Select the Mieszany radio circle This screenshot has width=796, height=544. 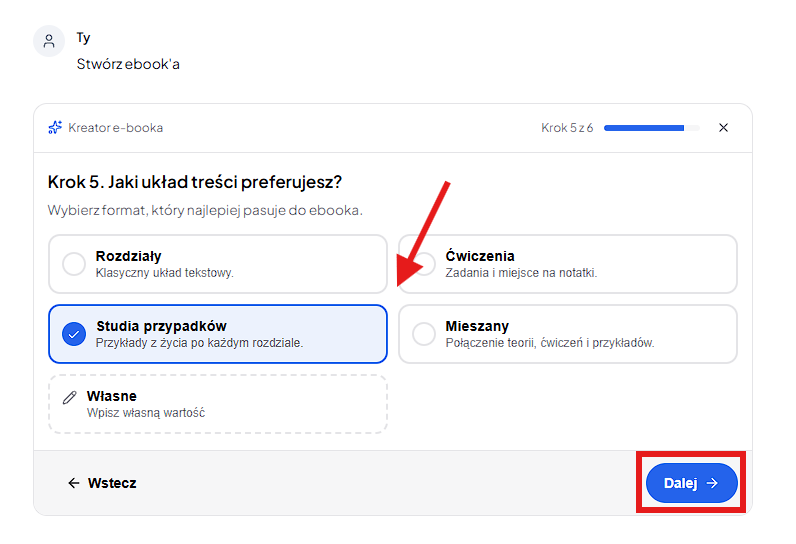(424, 334)
